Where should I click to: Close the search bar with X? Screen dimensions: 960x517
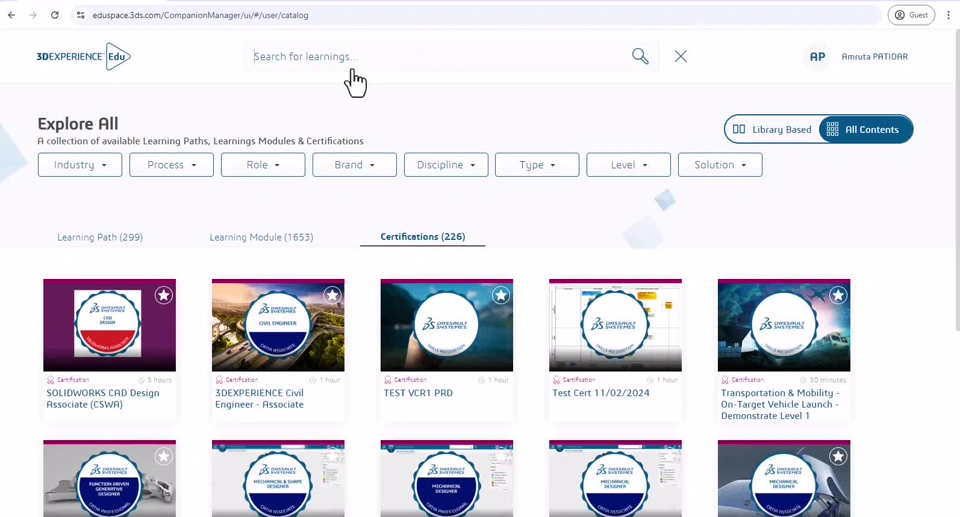(680, 56)
